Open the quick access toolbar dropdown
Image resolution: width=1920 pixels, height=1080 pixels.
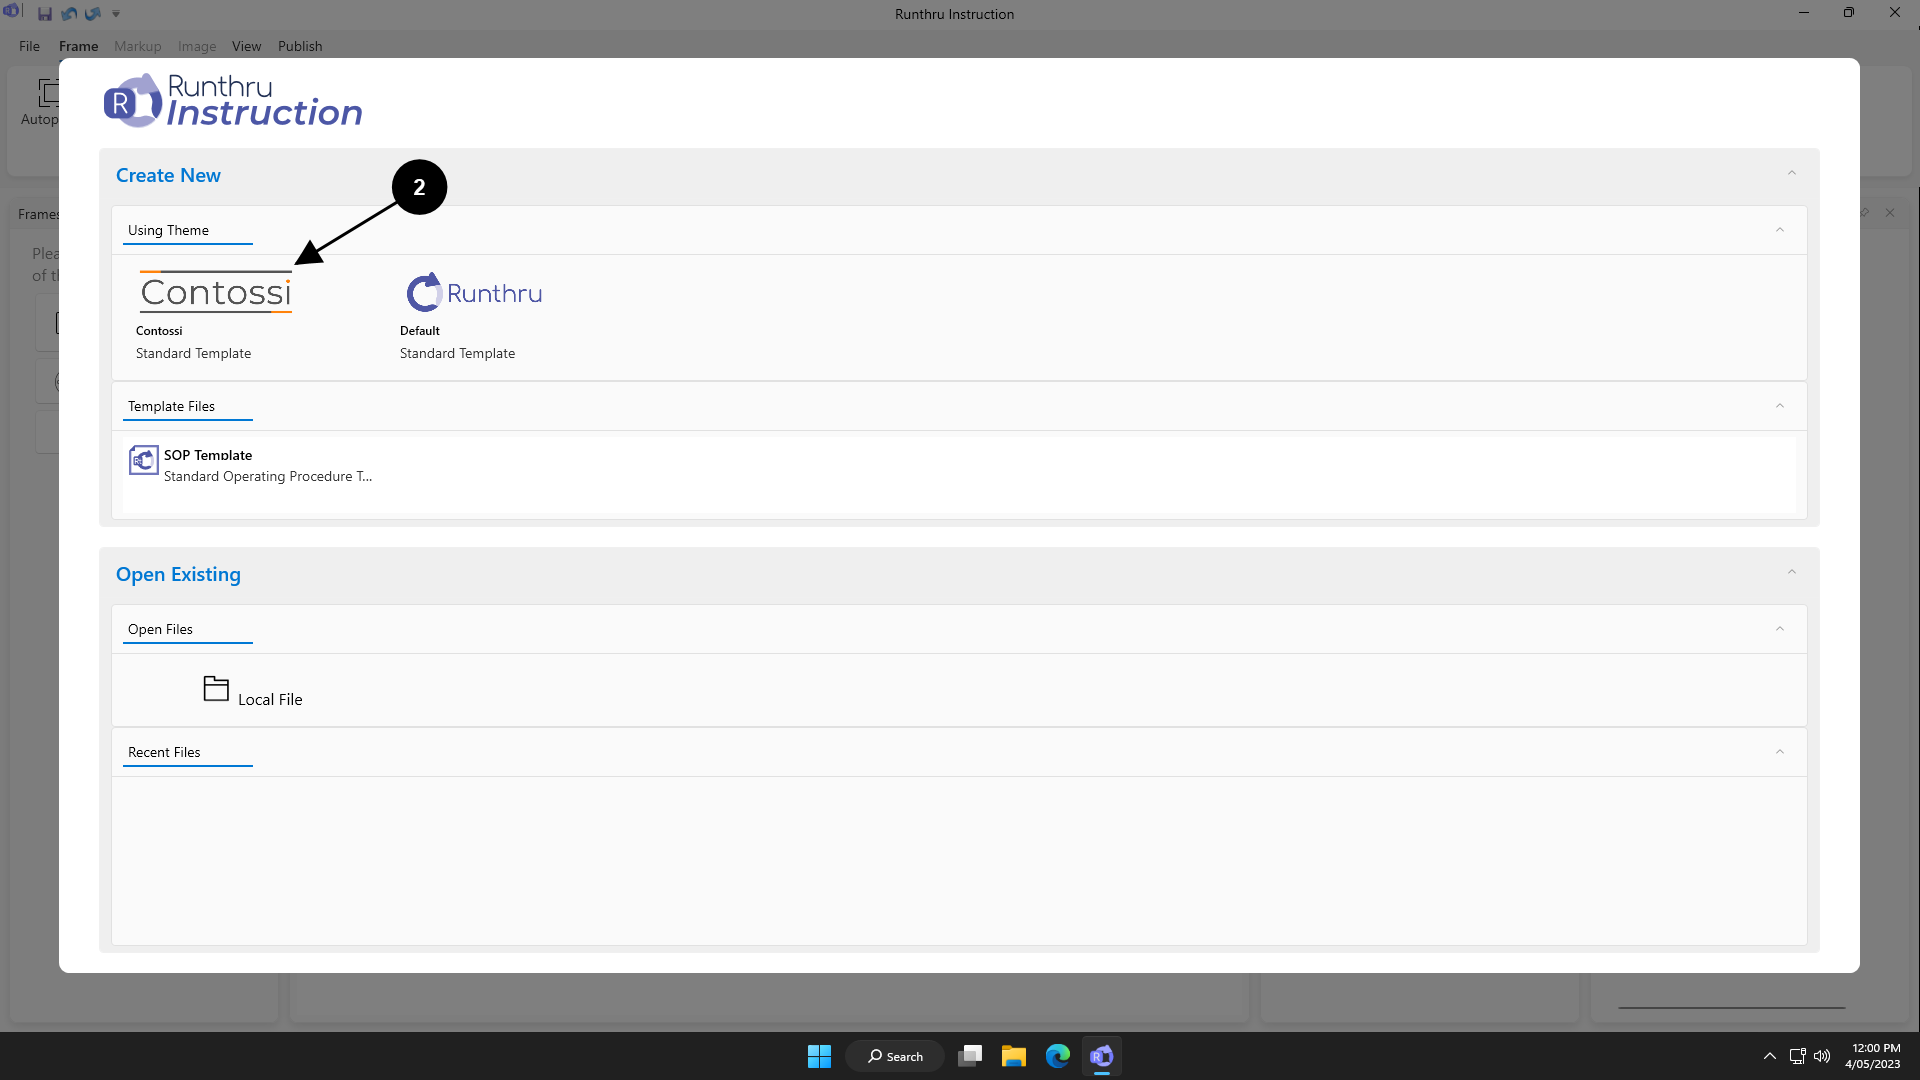[x=116, y=14]
